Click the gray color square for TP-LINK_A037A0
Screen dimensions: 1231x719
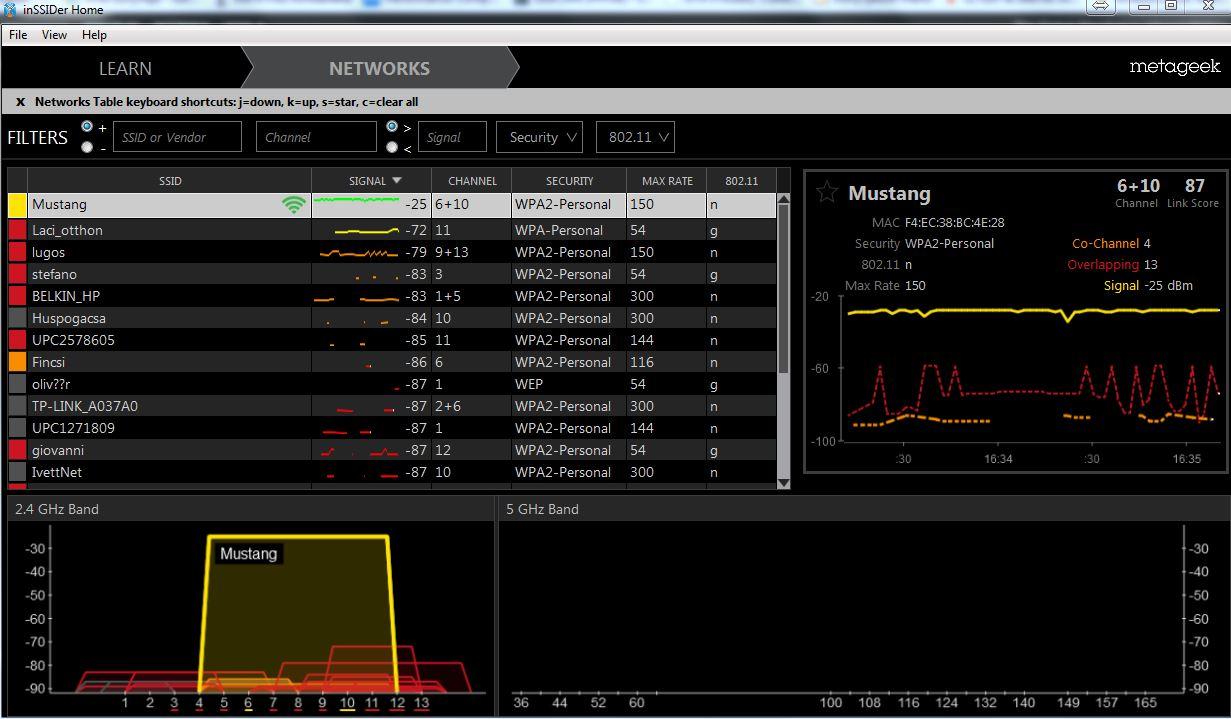(x=17, y=406)
